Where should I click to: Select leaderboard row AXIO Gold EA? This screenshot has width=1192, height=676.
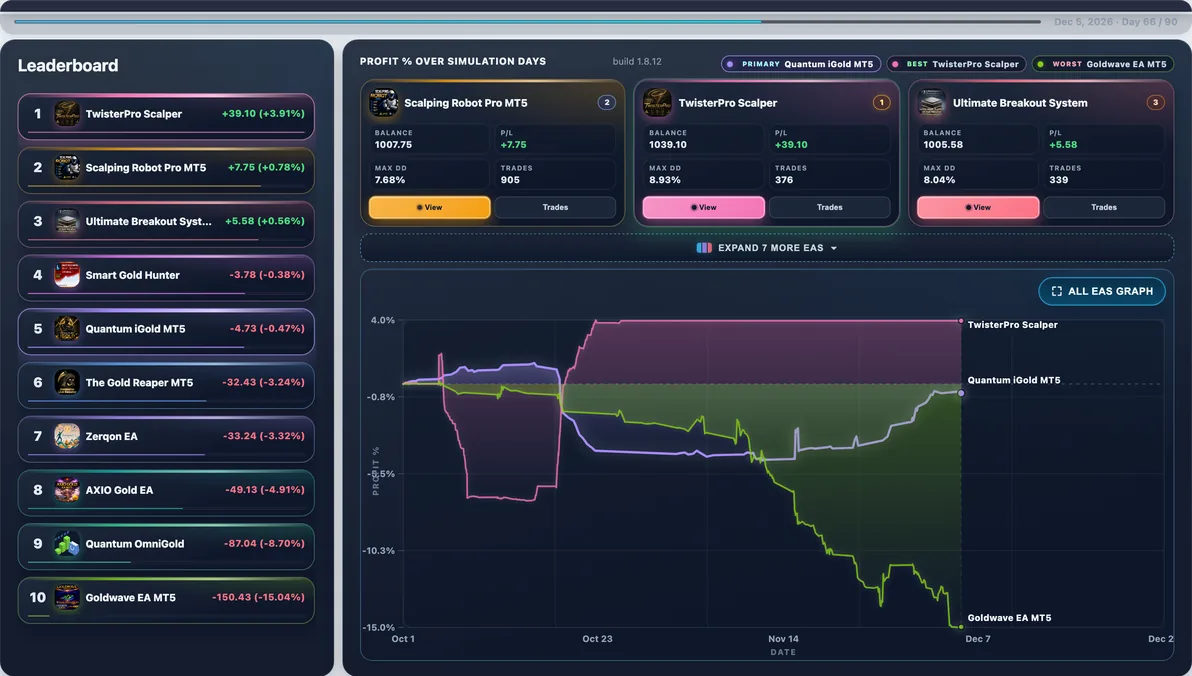coord(166,493)
